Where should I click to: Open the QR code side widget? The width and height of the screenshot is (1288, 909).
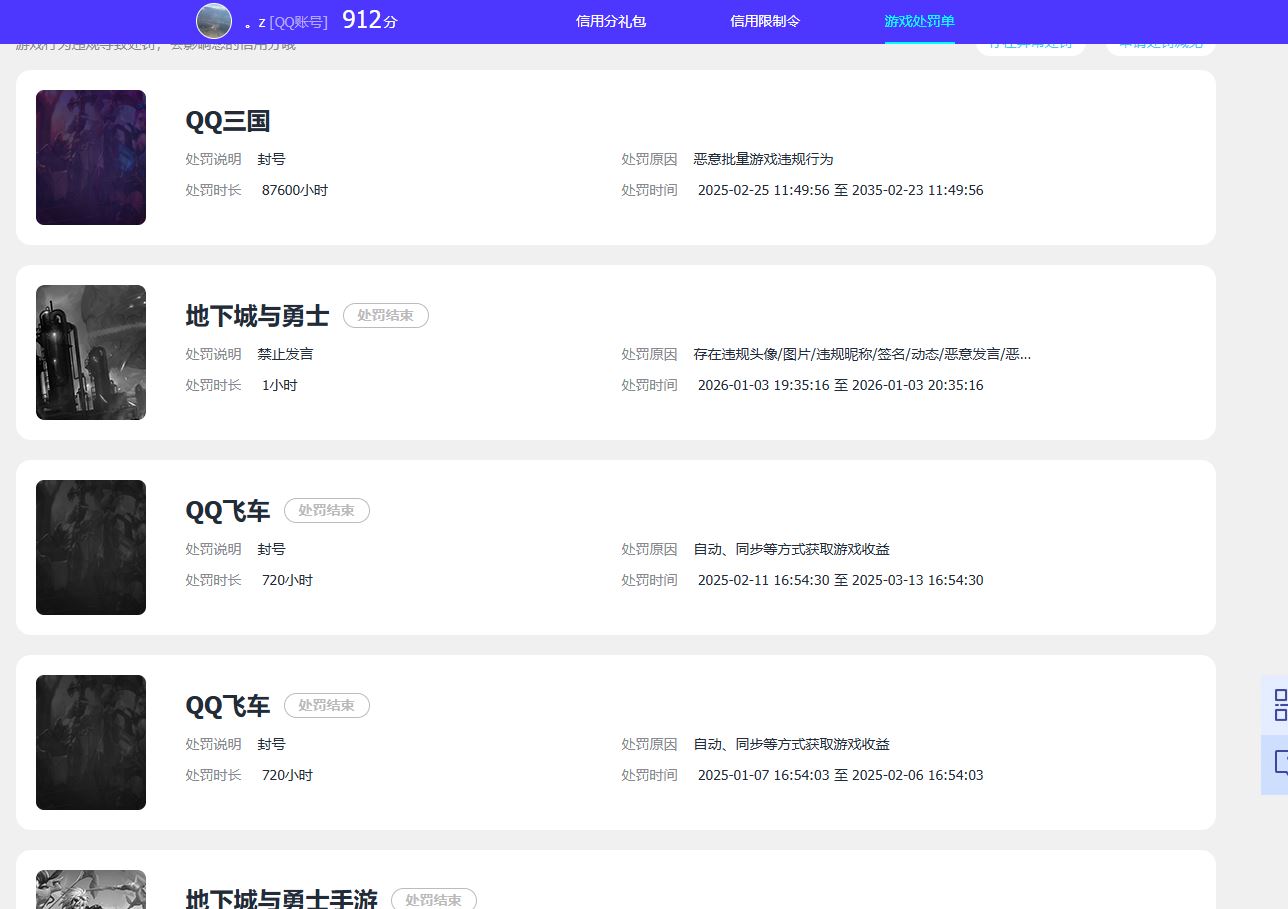click(1276, 705)
